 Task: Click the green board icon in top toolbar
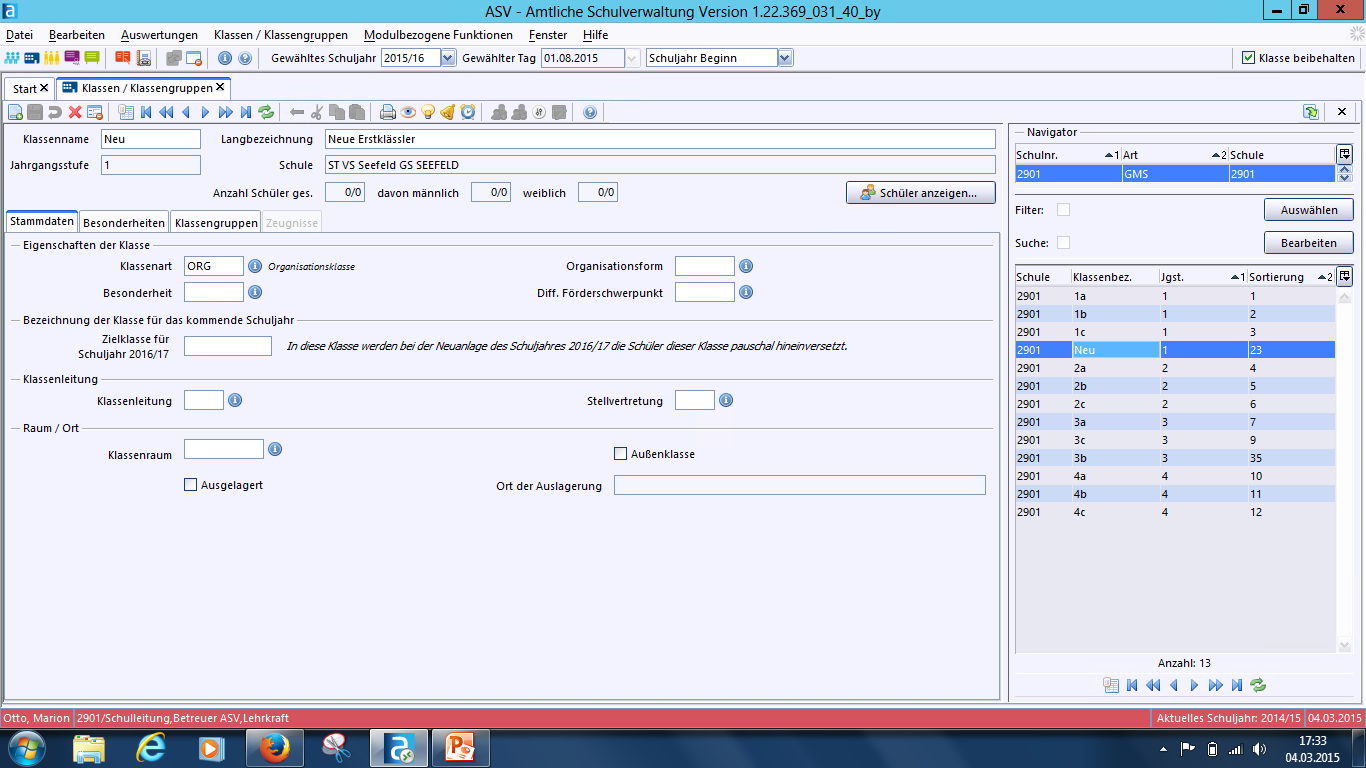pyautogui.click(x=92, y=58)
